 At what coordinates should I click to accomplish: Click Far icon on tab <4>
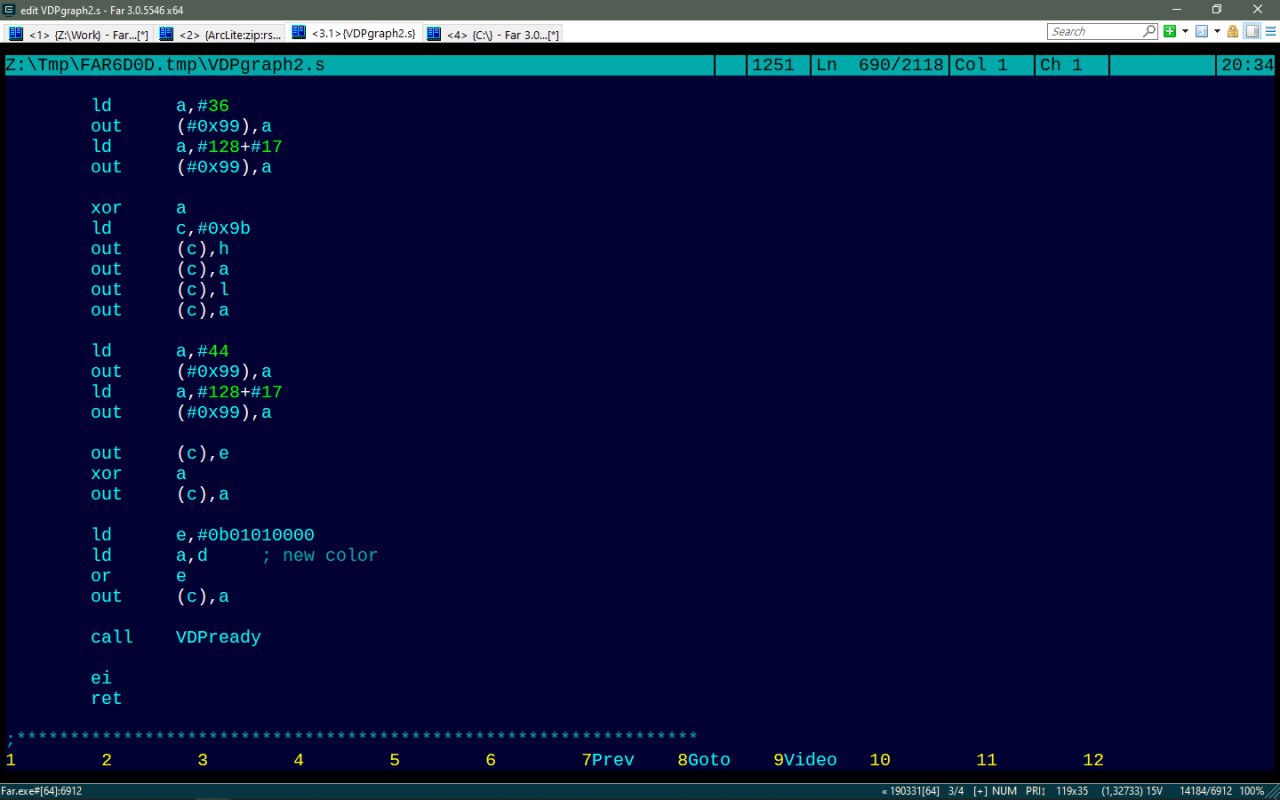[x=434, y=34]
